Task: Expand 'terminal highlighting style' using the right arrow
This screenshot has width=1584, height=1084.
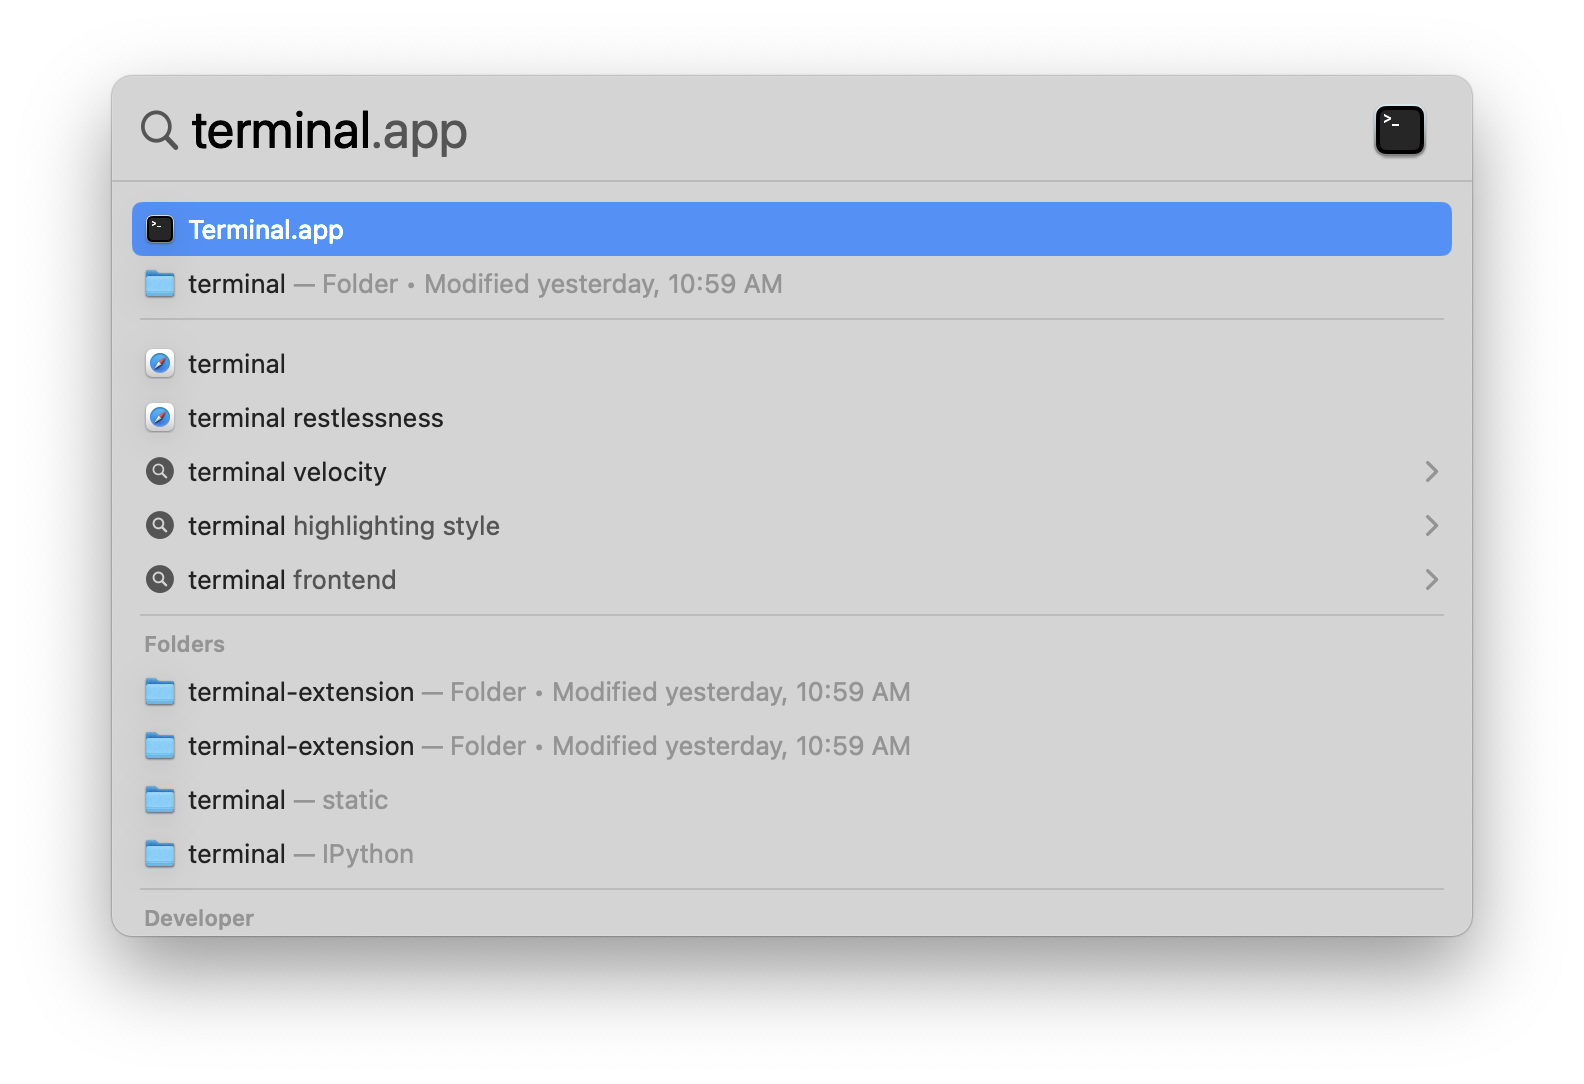Action: tap(1433, 525)
